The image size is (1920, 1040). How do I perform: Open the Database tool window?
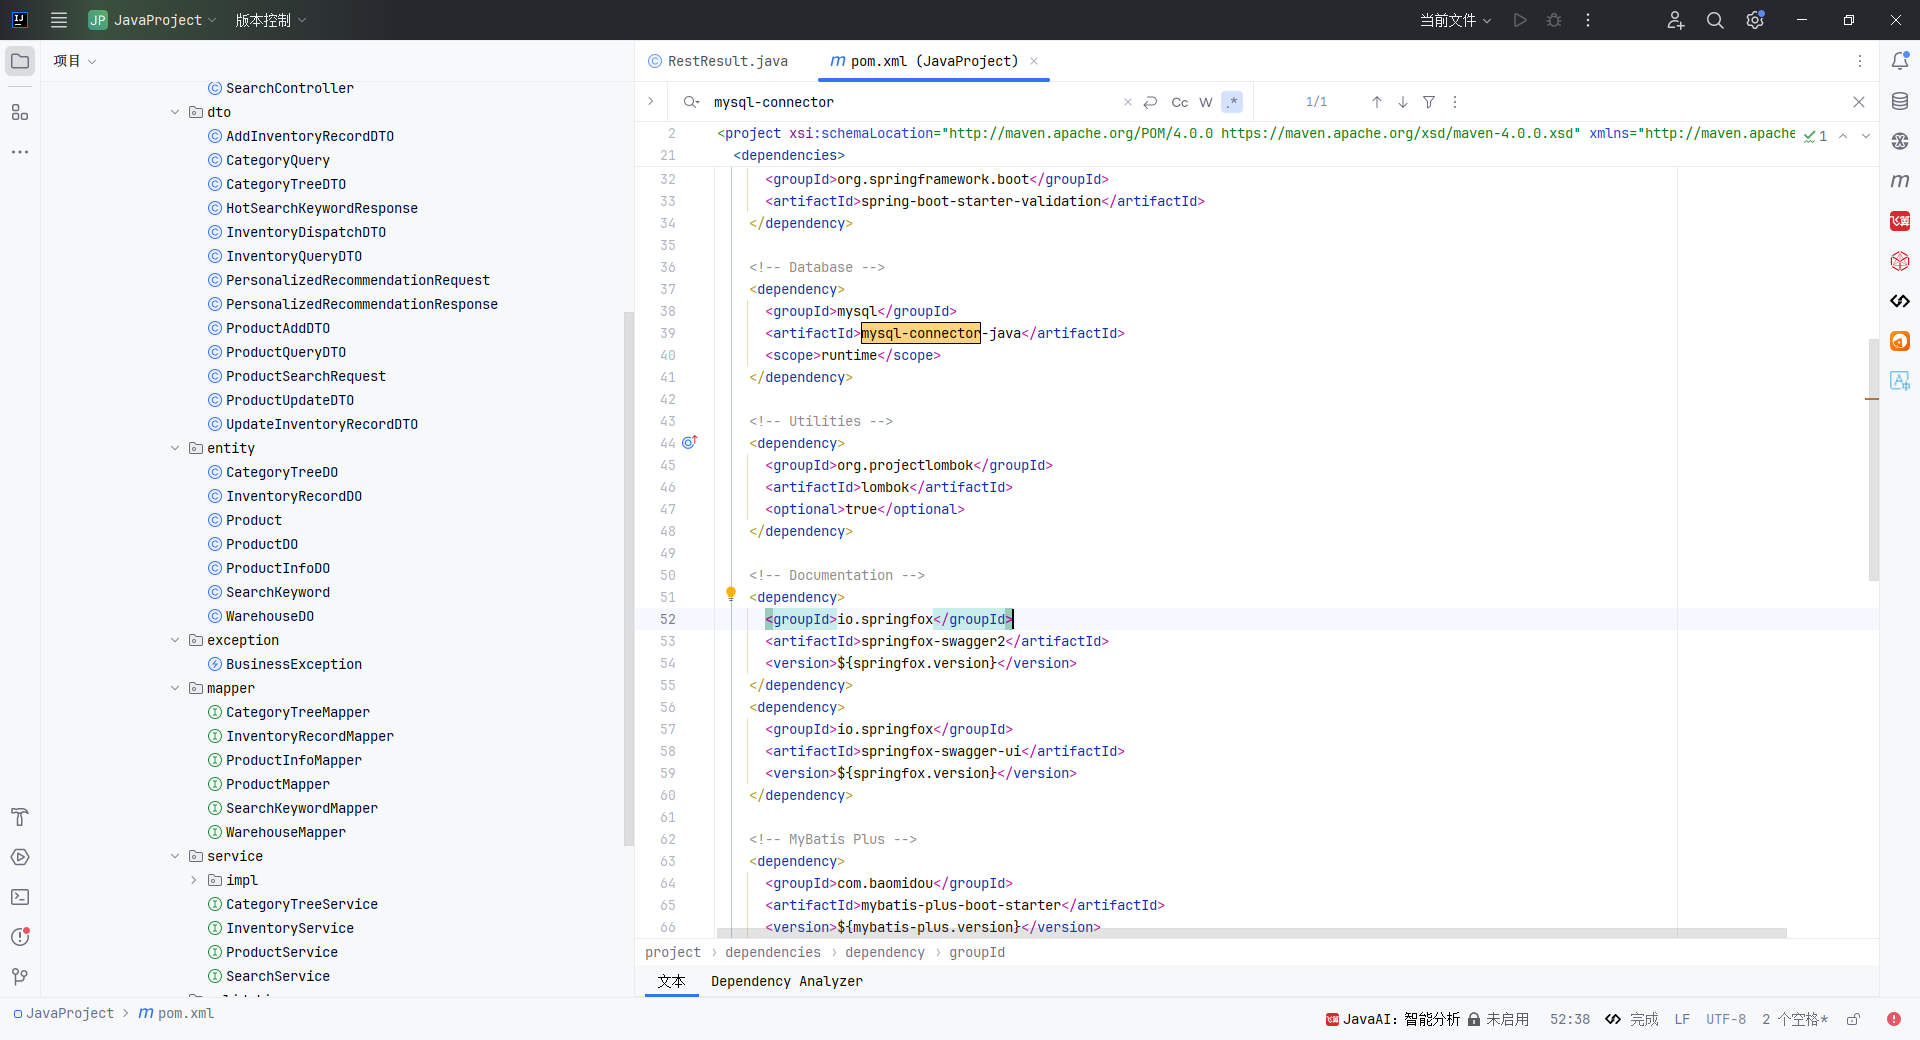pos(1900,101)
